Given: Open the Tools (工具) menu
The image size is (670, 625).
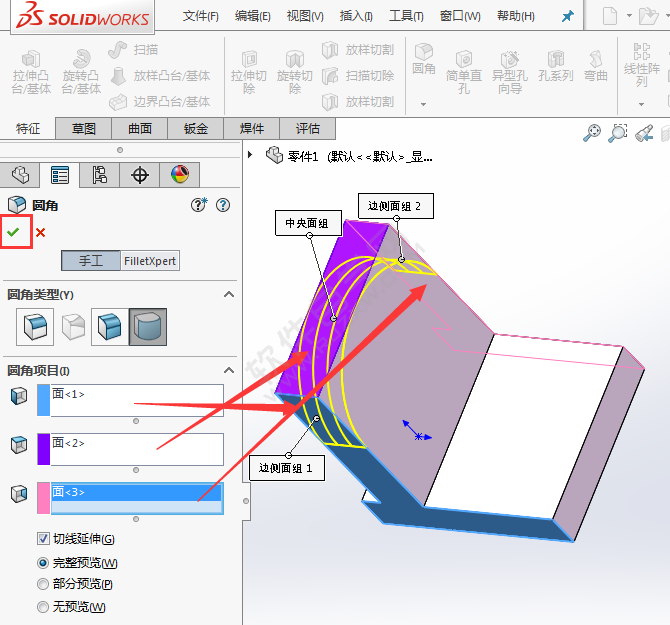Looking at the screenshot, I should pyautogui.click(x=406, y=16).
